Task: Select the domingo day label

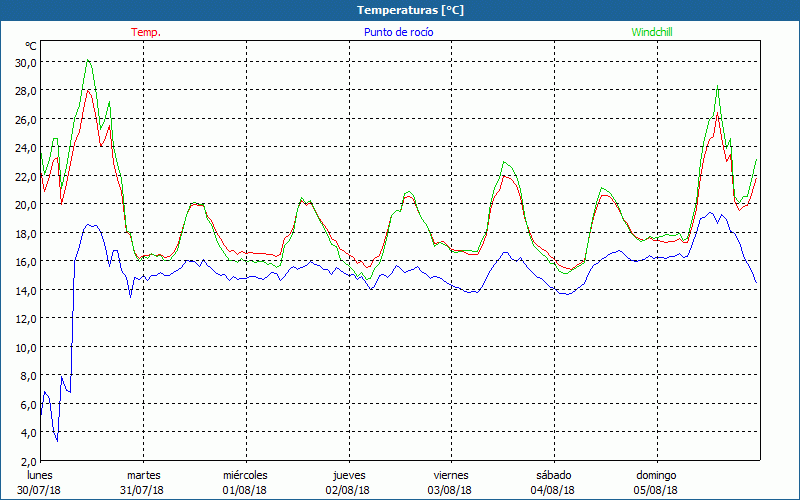Action: 656,475
